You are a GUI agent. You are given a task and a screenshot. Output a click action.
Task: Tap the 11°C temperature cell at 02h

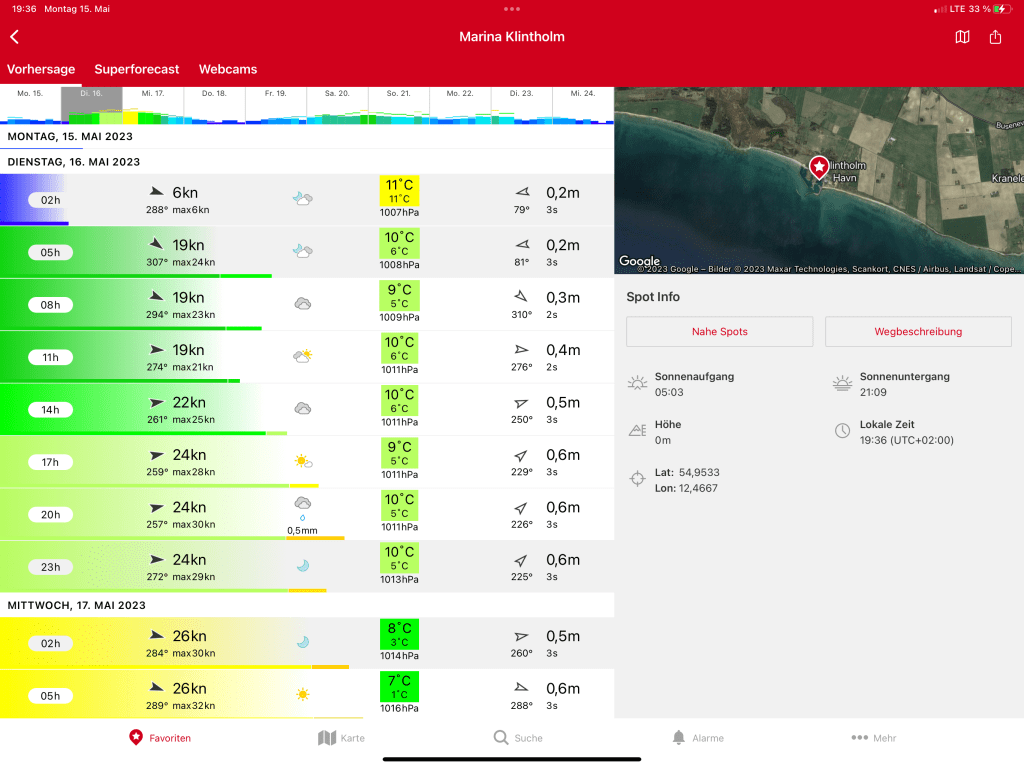click(x=400, y=191)
